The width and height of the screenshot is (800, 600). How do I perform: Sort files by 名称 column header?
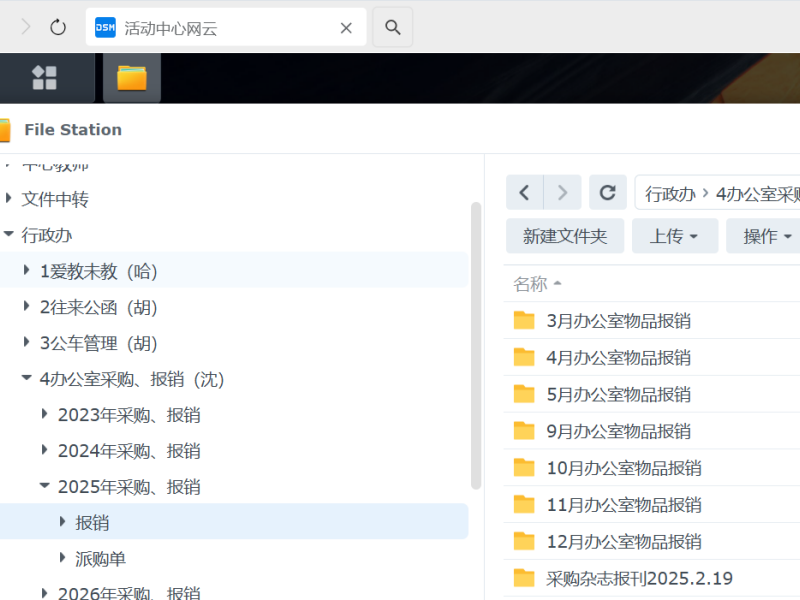click(x=531, y=284)
